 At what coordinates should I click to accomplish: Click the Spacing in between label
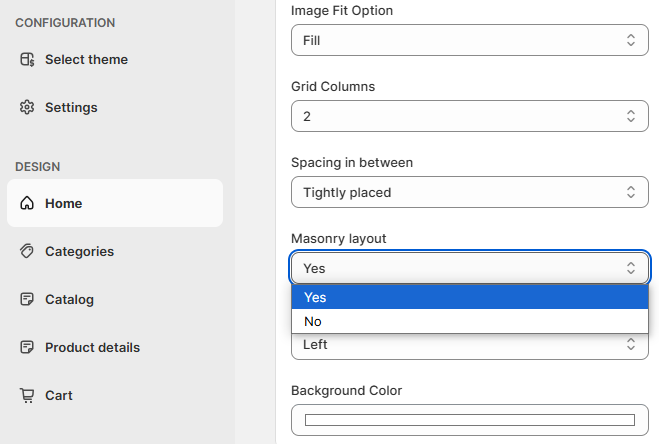coord(352,163)
